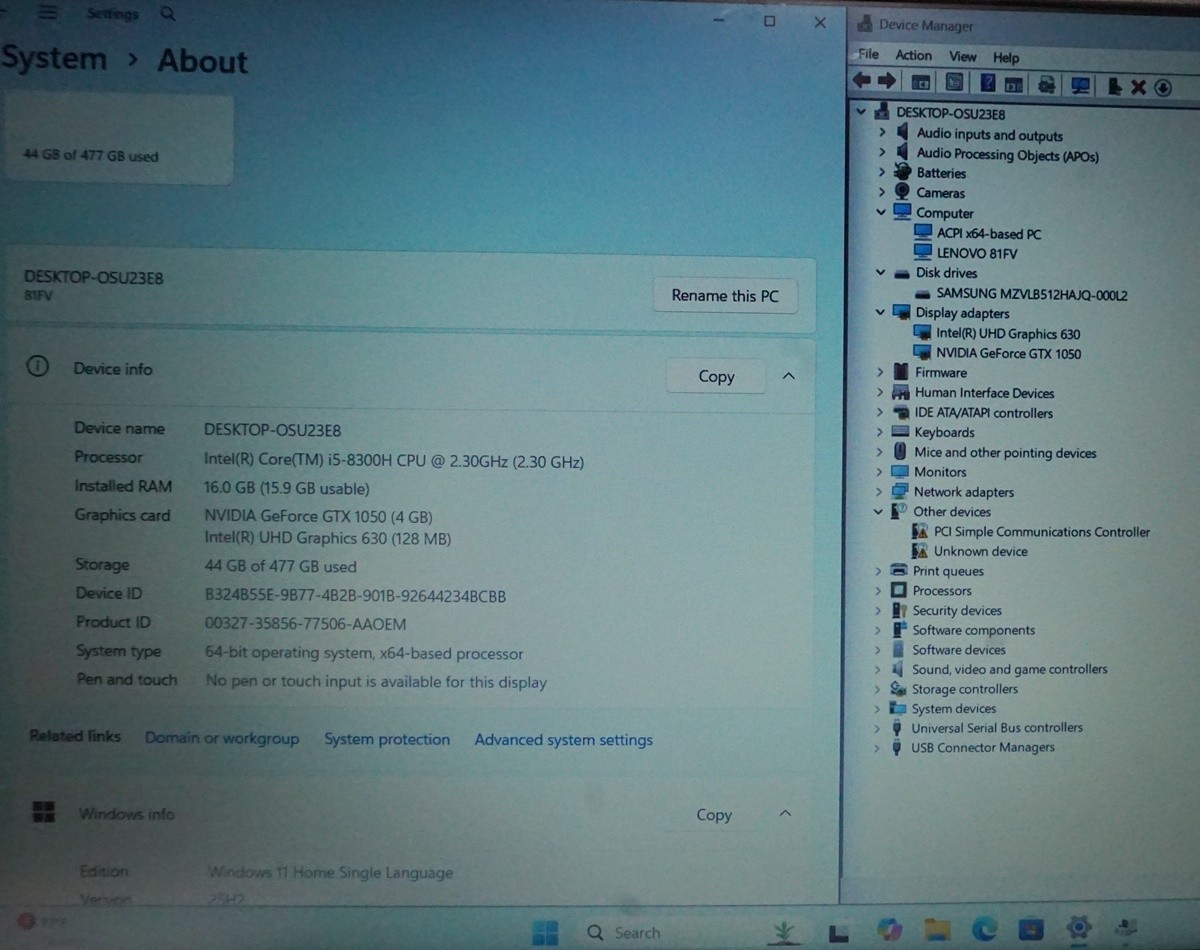Click Rename this PC button
The image size is (1200, 950).
coord(725,296)
